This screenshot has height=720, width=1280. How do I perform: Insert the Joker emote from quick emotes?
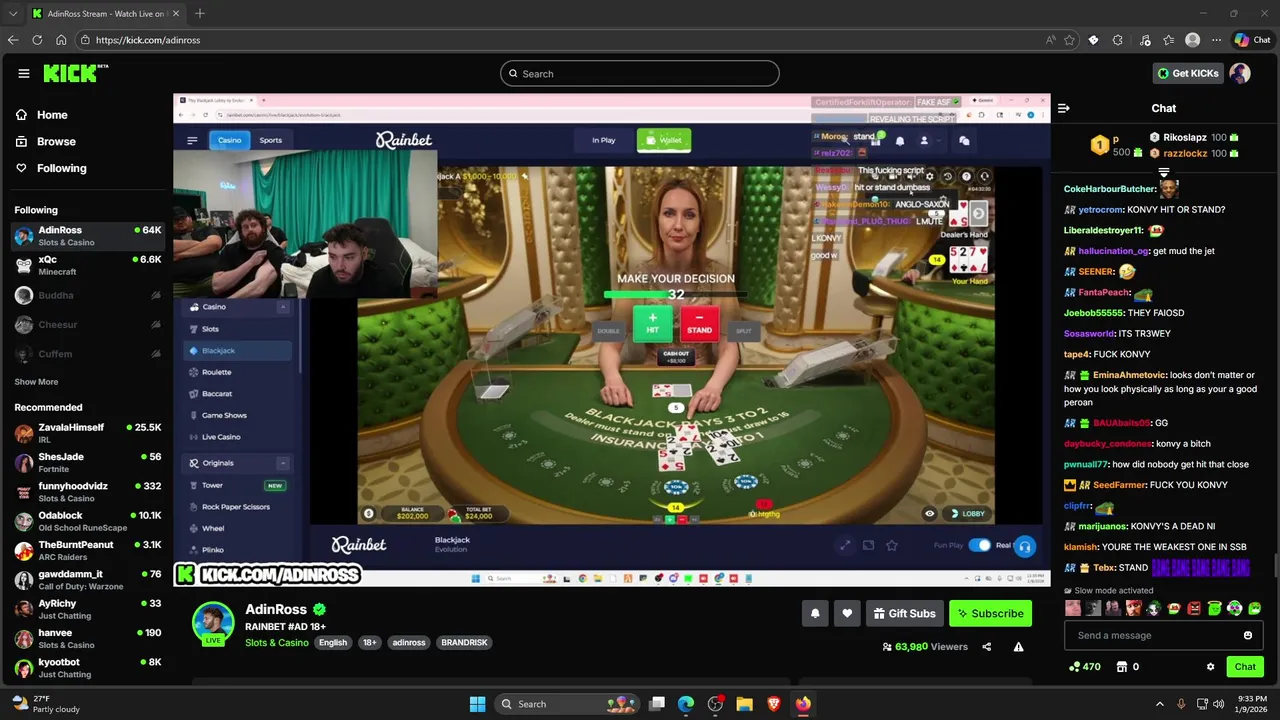[1153, 608]
